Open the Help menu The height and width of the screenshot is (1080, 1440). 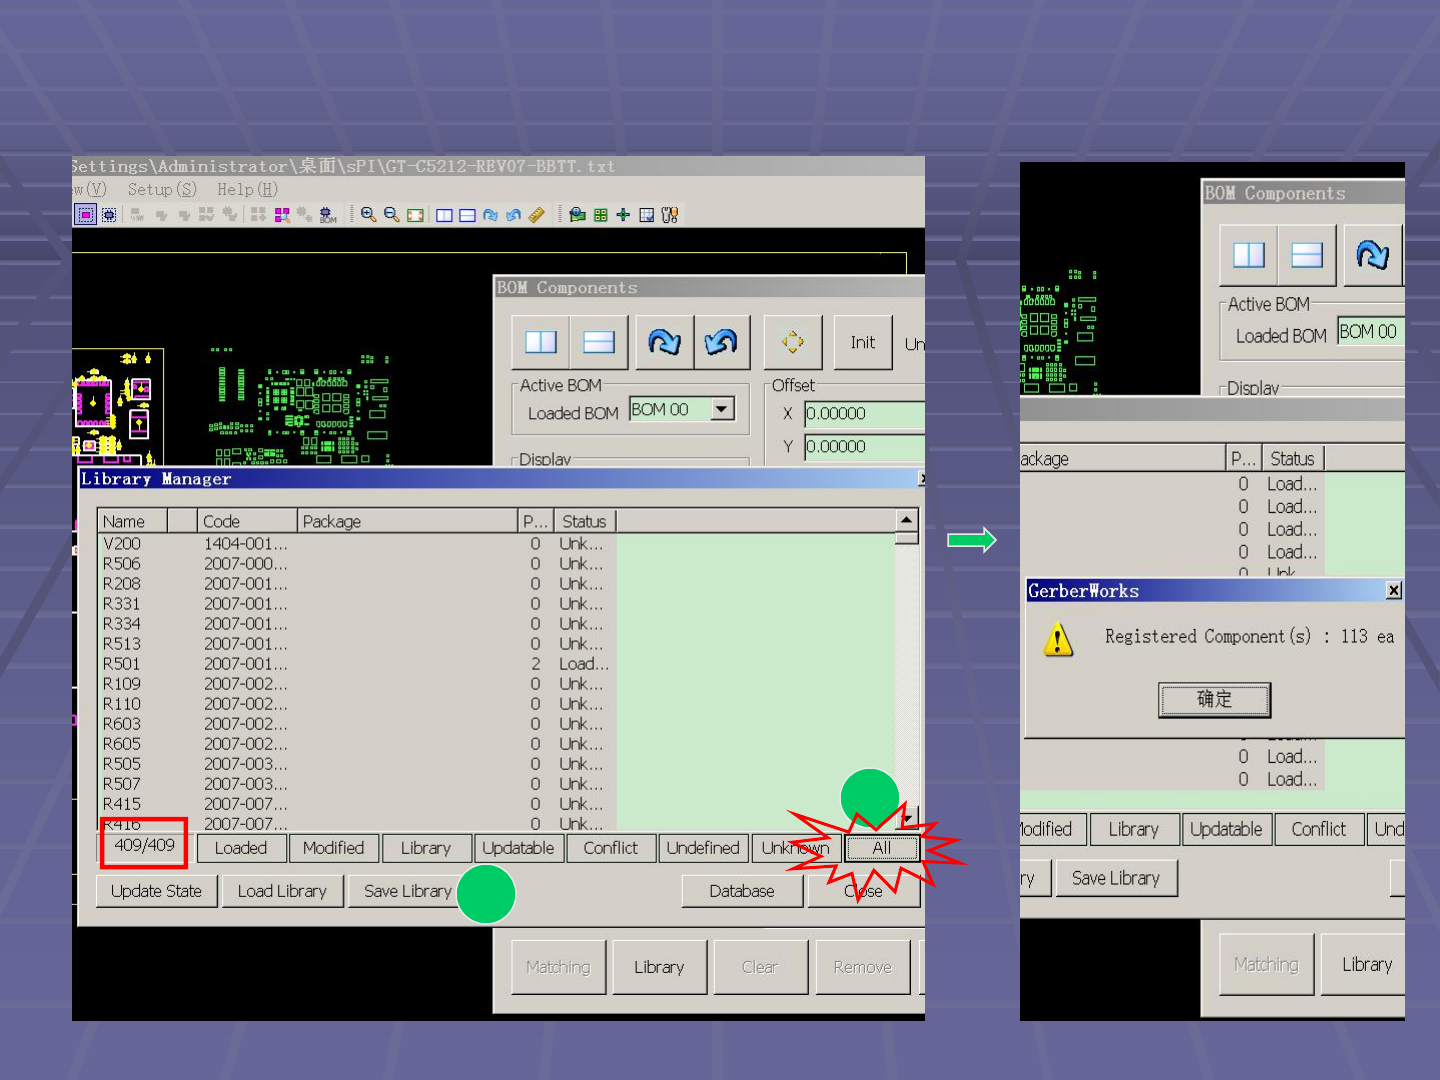pos(247,189)
